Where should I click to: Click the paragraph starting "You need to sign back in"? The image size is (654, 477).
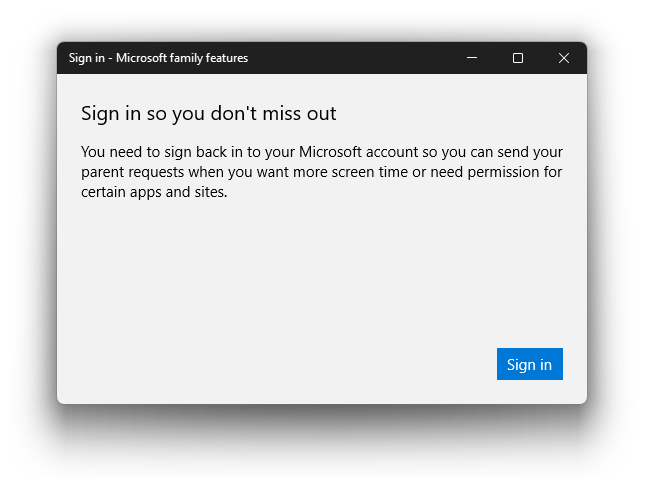click(x=322, y=172)
